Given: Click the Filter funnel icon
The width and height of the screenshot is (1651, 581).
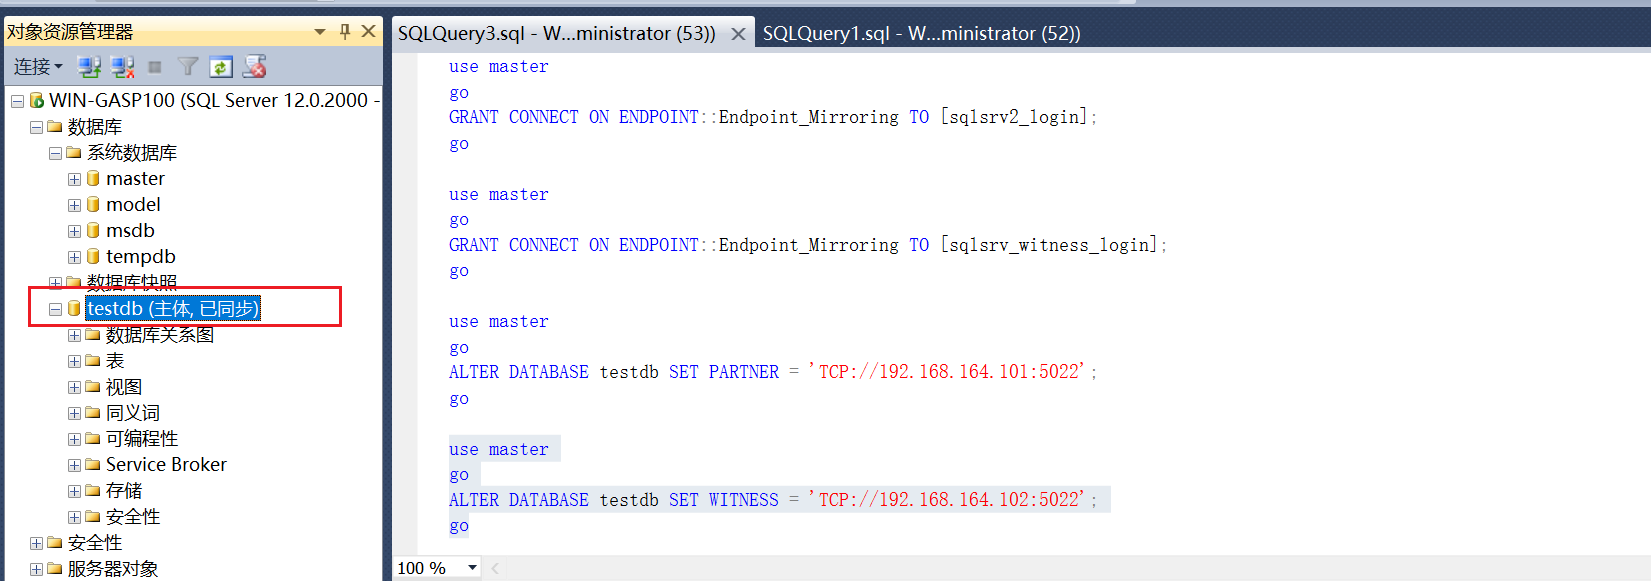Looking at the screenshot, I should pyautogui.click(x=187, y=67).
